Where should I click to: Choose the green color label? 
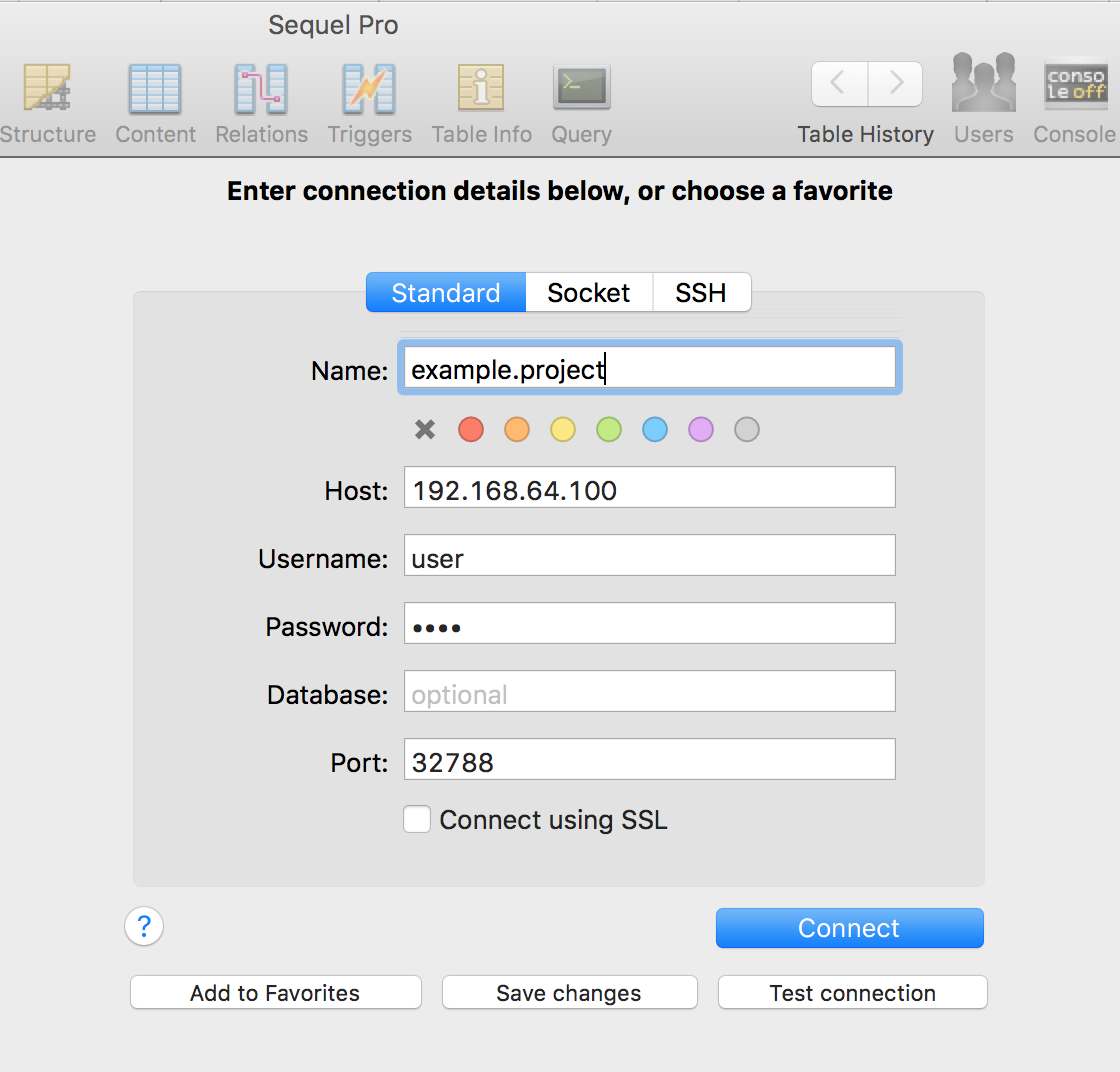(x=609, y=429)
